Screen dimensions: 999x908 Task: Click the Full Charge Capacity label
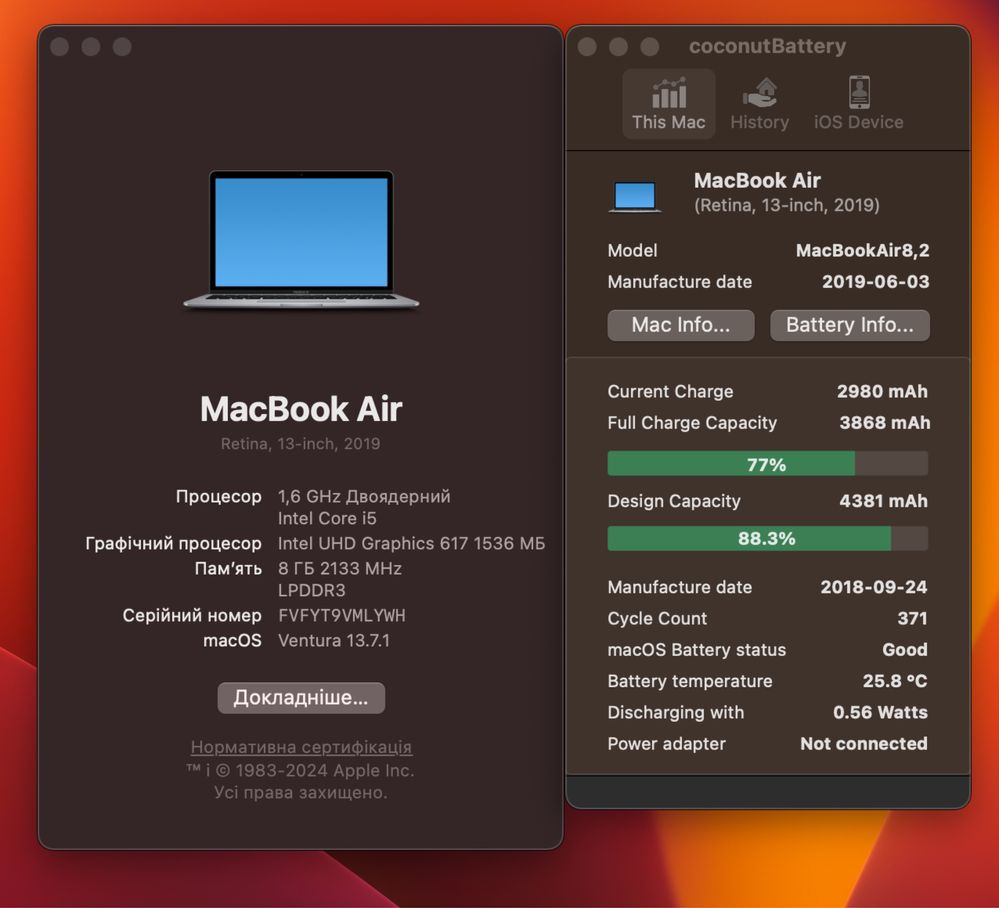(692, 423)
